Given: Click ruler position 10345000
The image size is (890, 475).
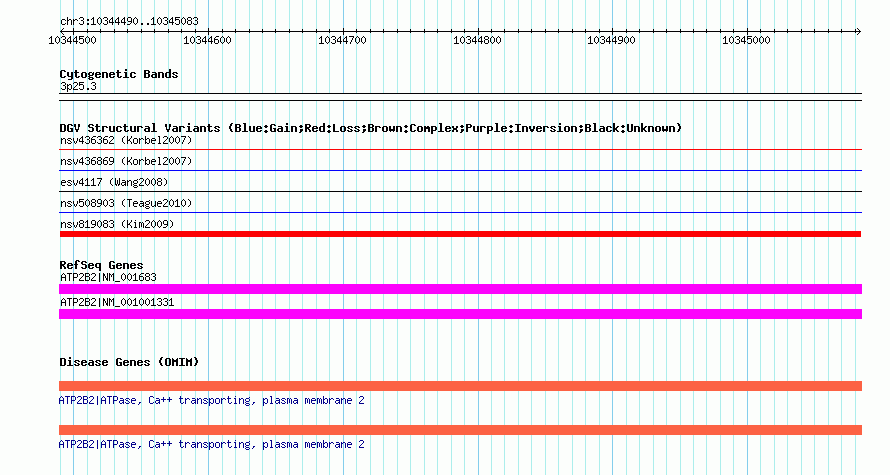Looking at the screenshot, I should (x=746, y=40).
